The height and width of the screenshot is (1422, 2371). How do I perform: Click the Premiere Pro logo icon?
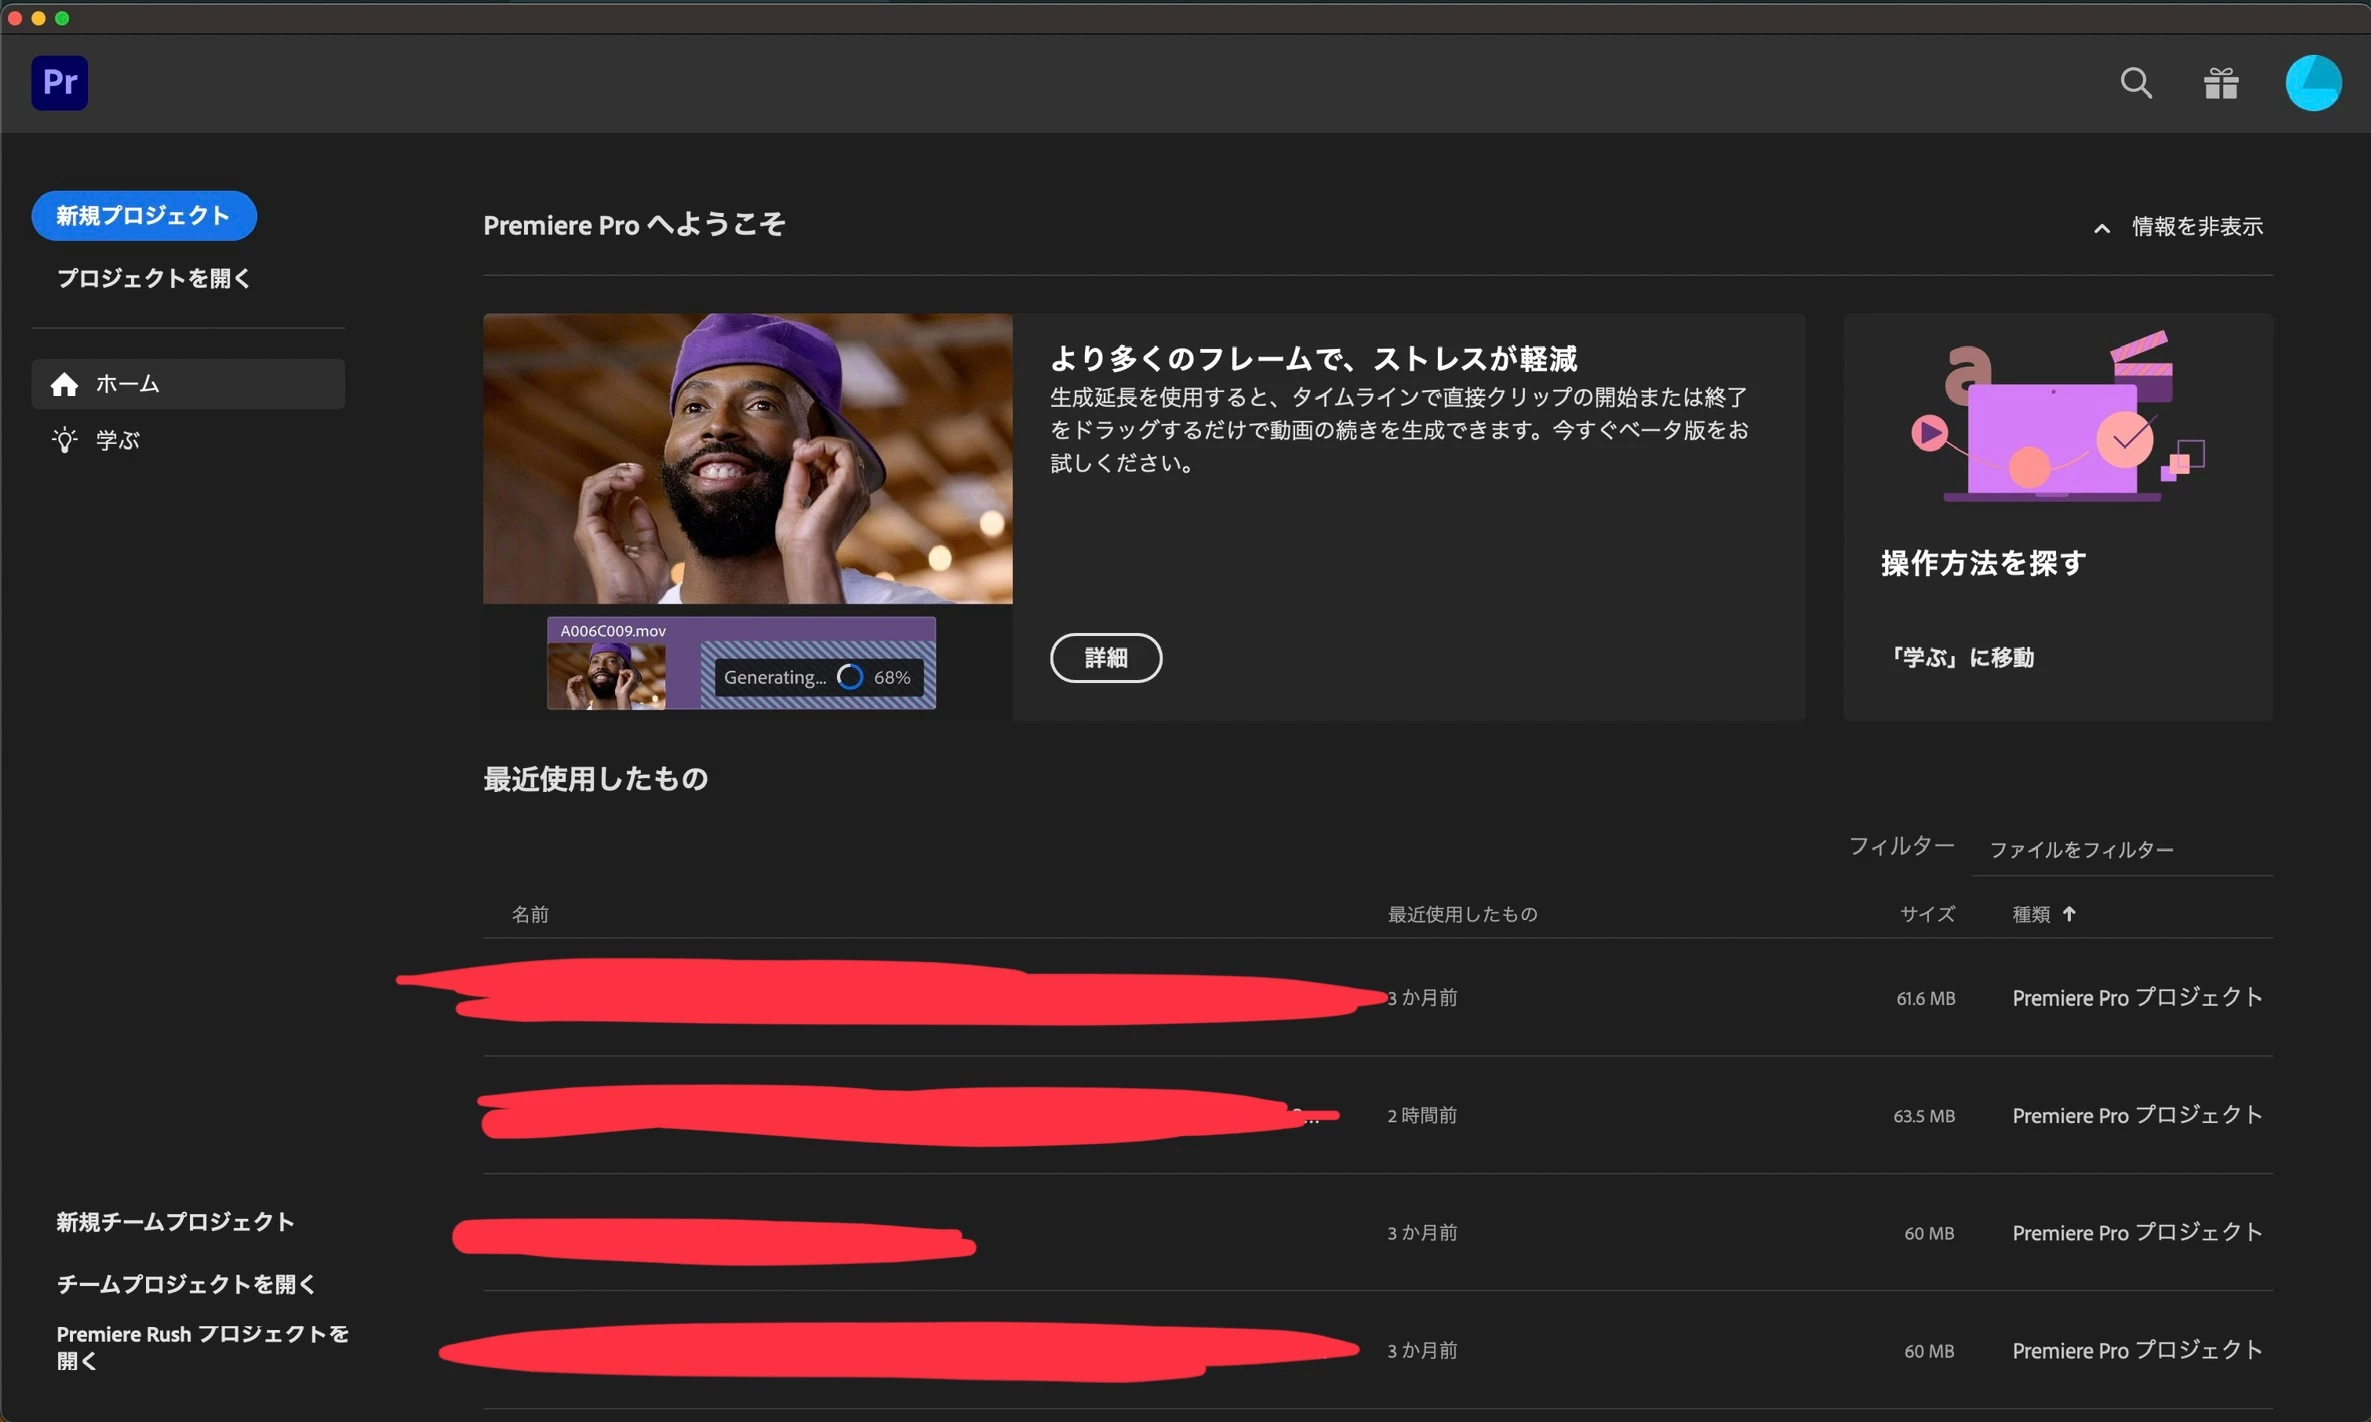59,82
